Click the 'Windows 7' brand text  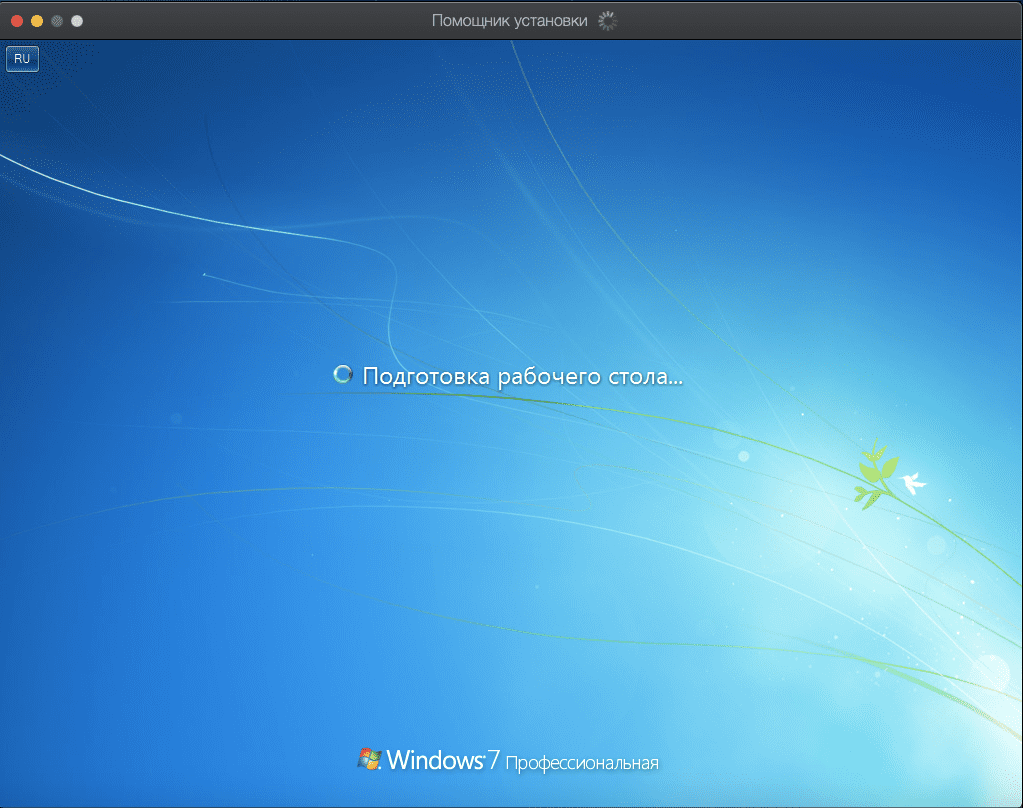tap(444, 760)
